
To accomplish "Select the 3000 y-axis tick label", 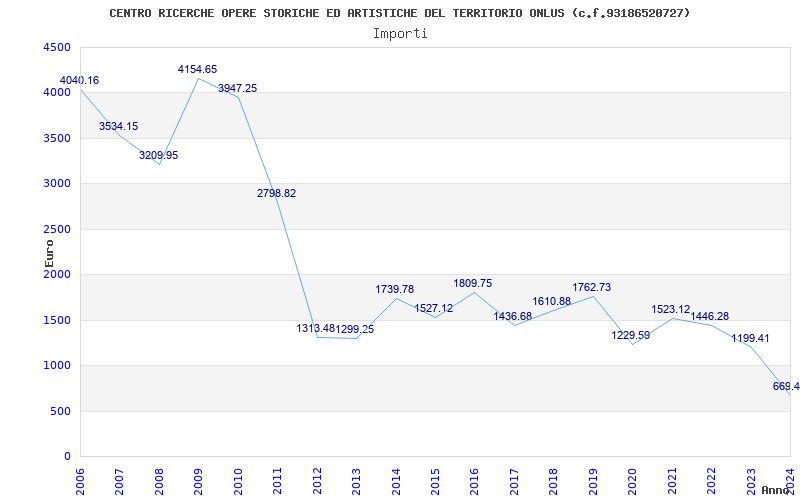I will 57,184.
